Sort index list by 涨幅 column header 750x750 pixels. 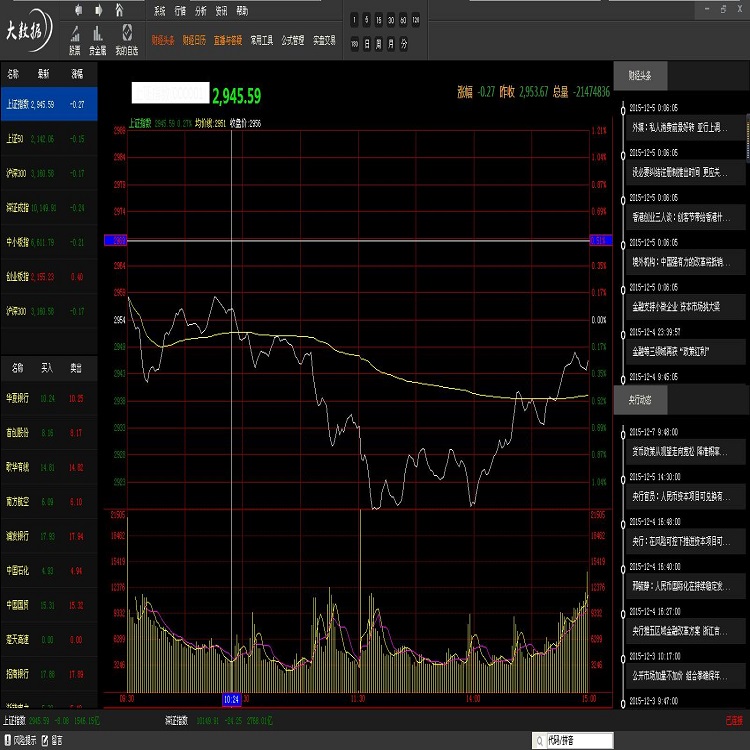(77, 74)
